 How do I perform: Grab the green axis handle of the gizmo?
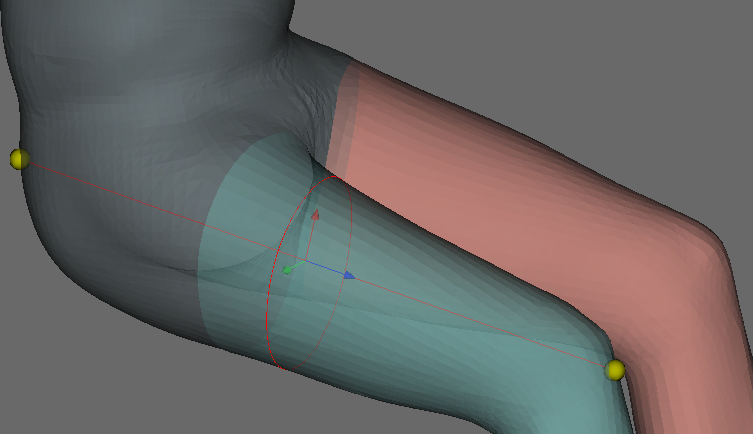point(287,270)
